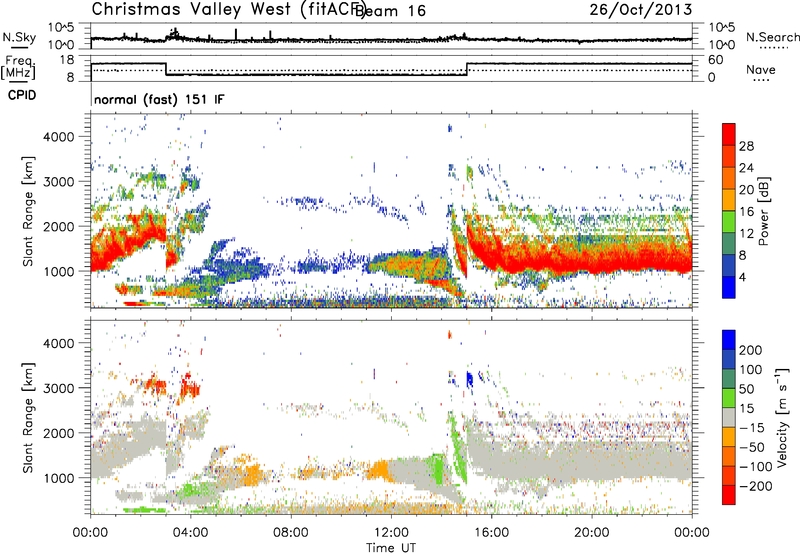Viewport: 800px width, 554px height.
Task: Click the blue bottom segment of the power colorbar
Action: [729, 287]
